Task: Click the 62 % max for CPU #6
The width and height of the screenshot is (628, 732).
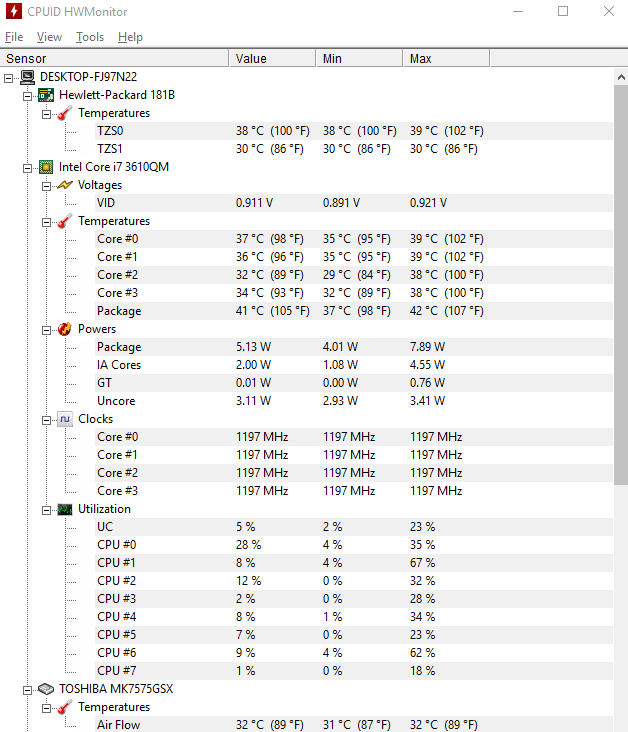Action: coord(422,653)
